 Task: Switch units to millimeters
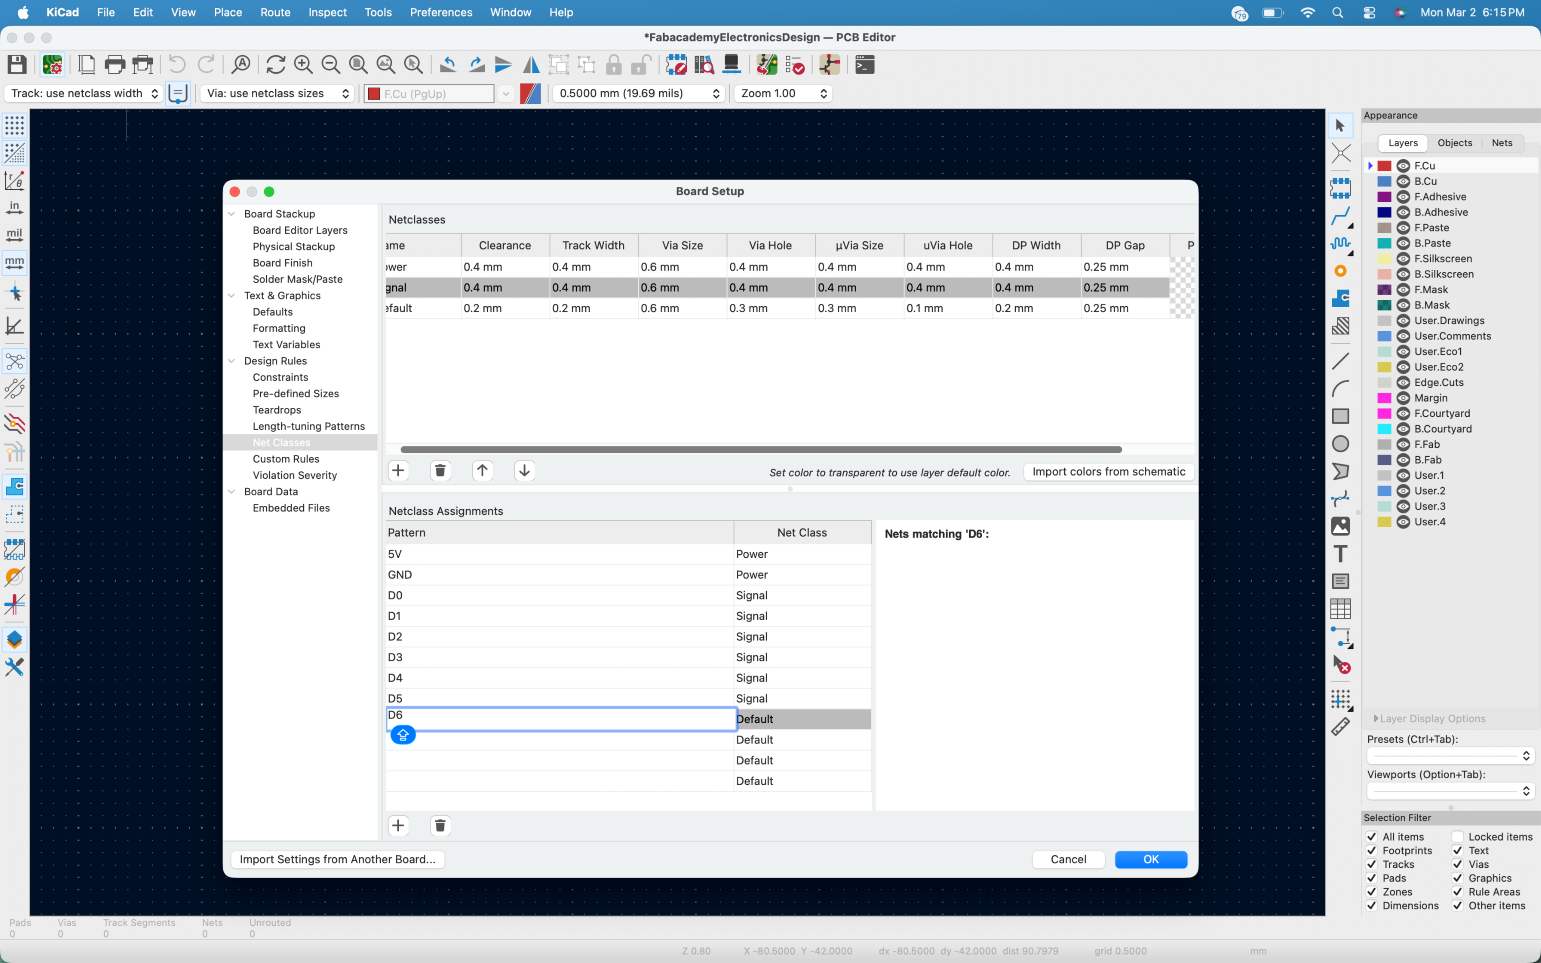click(x=15, y=263)
